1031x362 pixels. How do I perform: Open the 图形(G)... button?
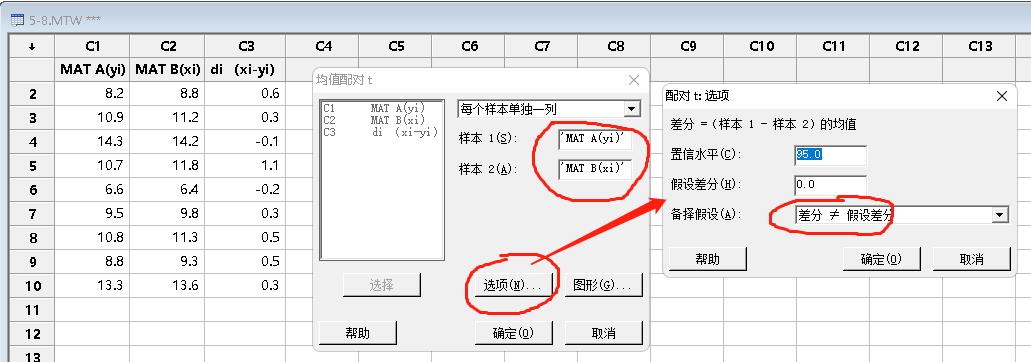click(x=603, y=285)
